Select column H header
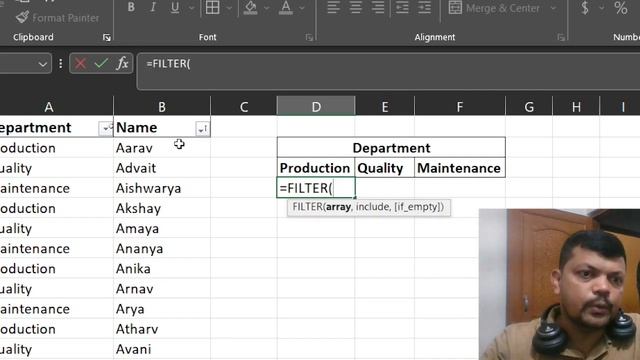This screenshot has height=360, width=640. click(576, 107)
